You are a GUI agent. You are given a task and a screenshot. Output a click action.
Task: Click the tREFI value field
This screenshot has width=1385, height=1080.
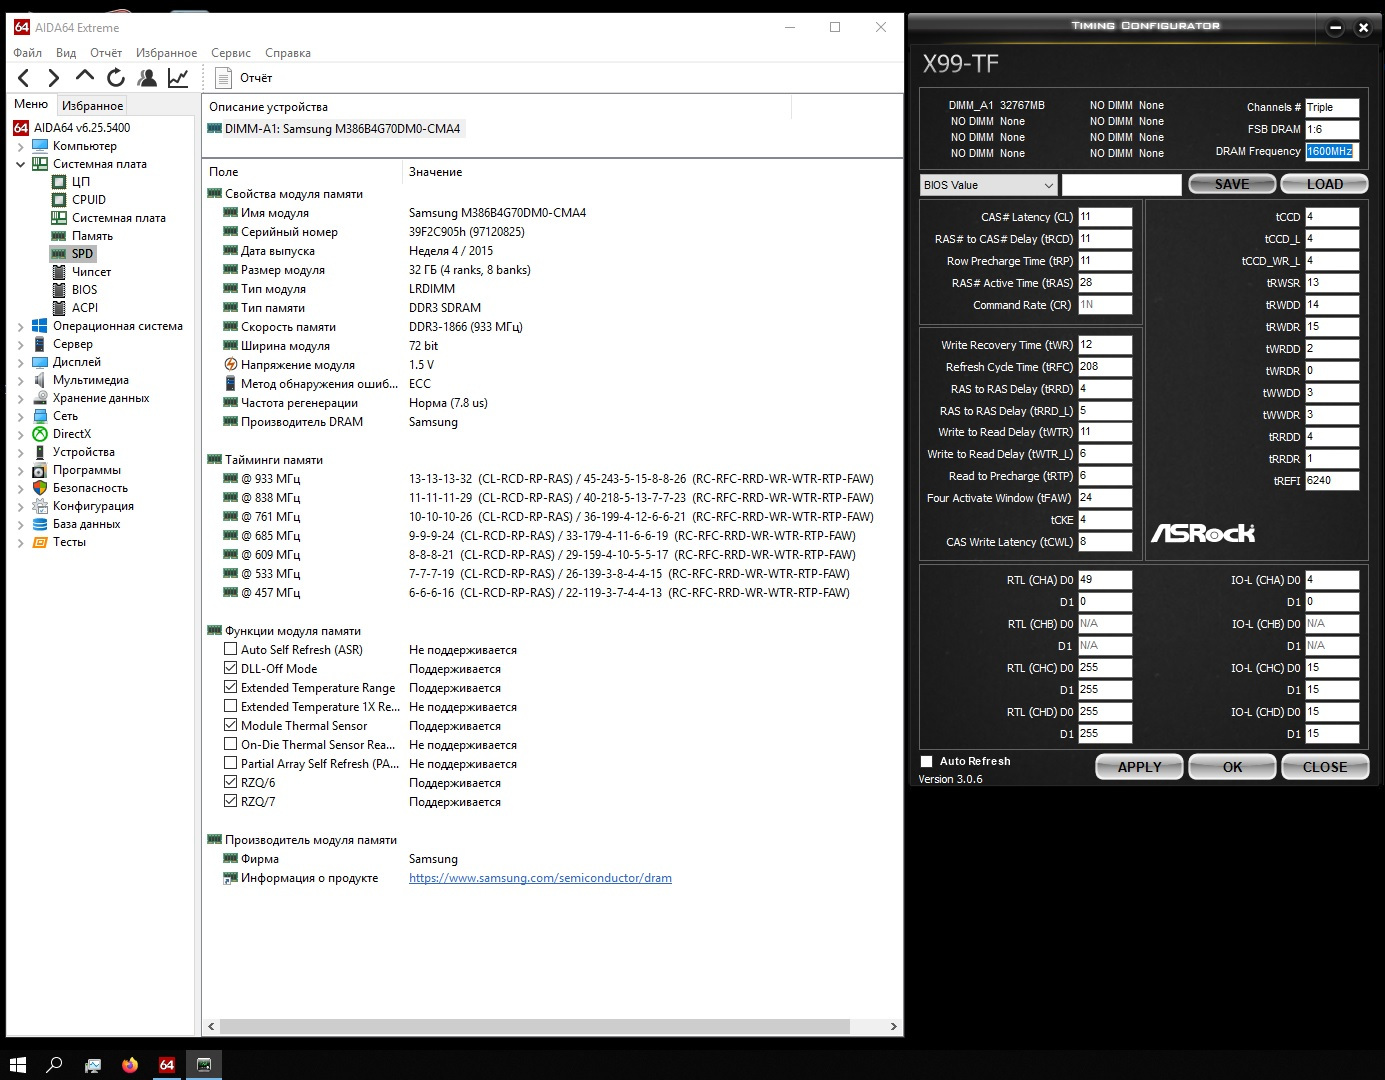[x=1332, y=481]
